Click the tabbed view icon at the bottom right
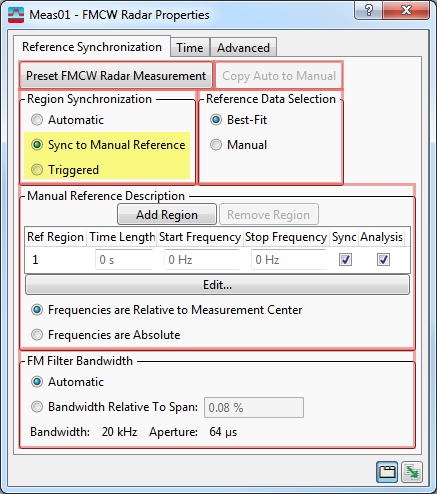This screenshot has height=494, width=437. (387, 472)
